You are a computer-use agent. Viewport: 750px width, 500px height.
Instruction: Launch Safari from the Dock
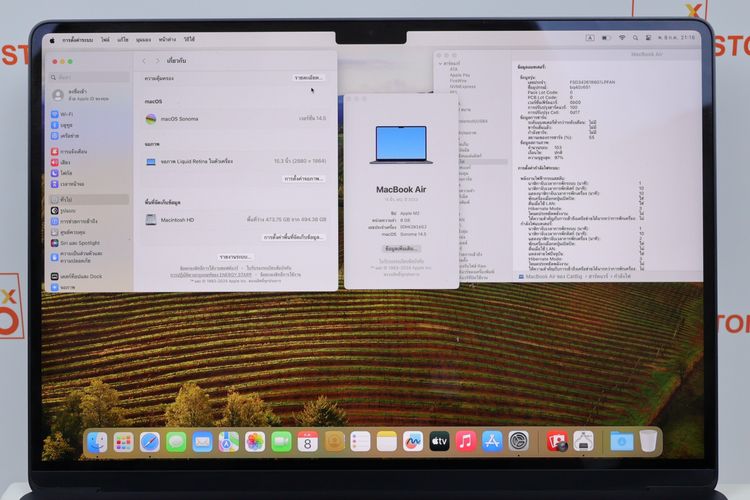(150, 442)
